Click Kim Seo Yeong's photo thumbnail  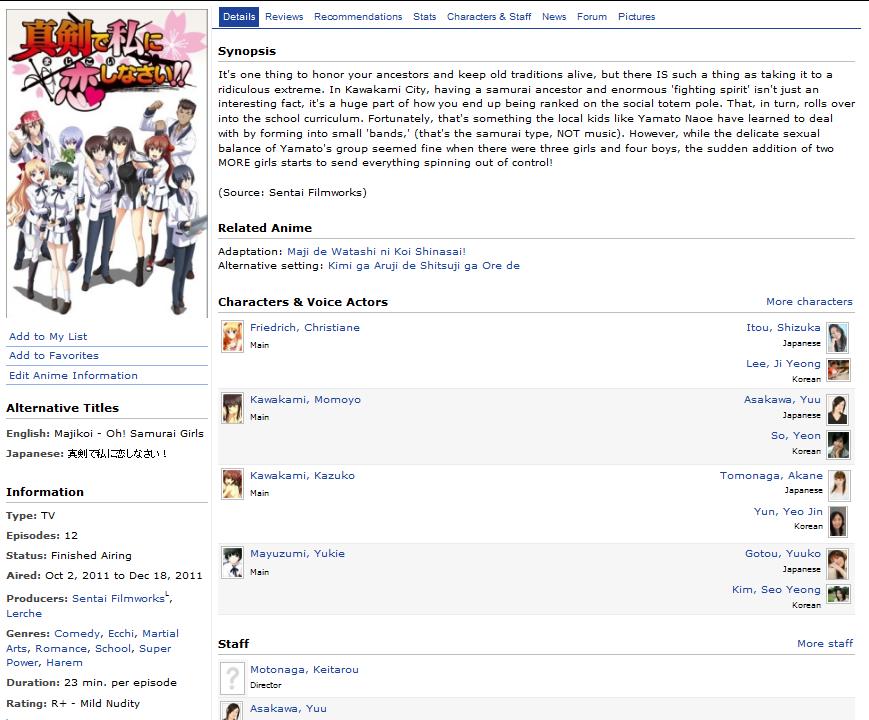838,594
